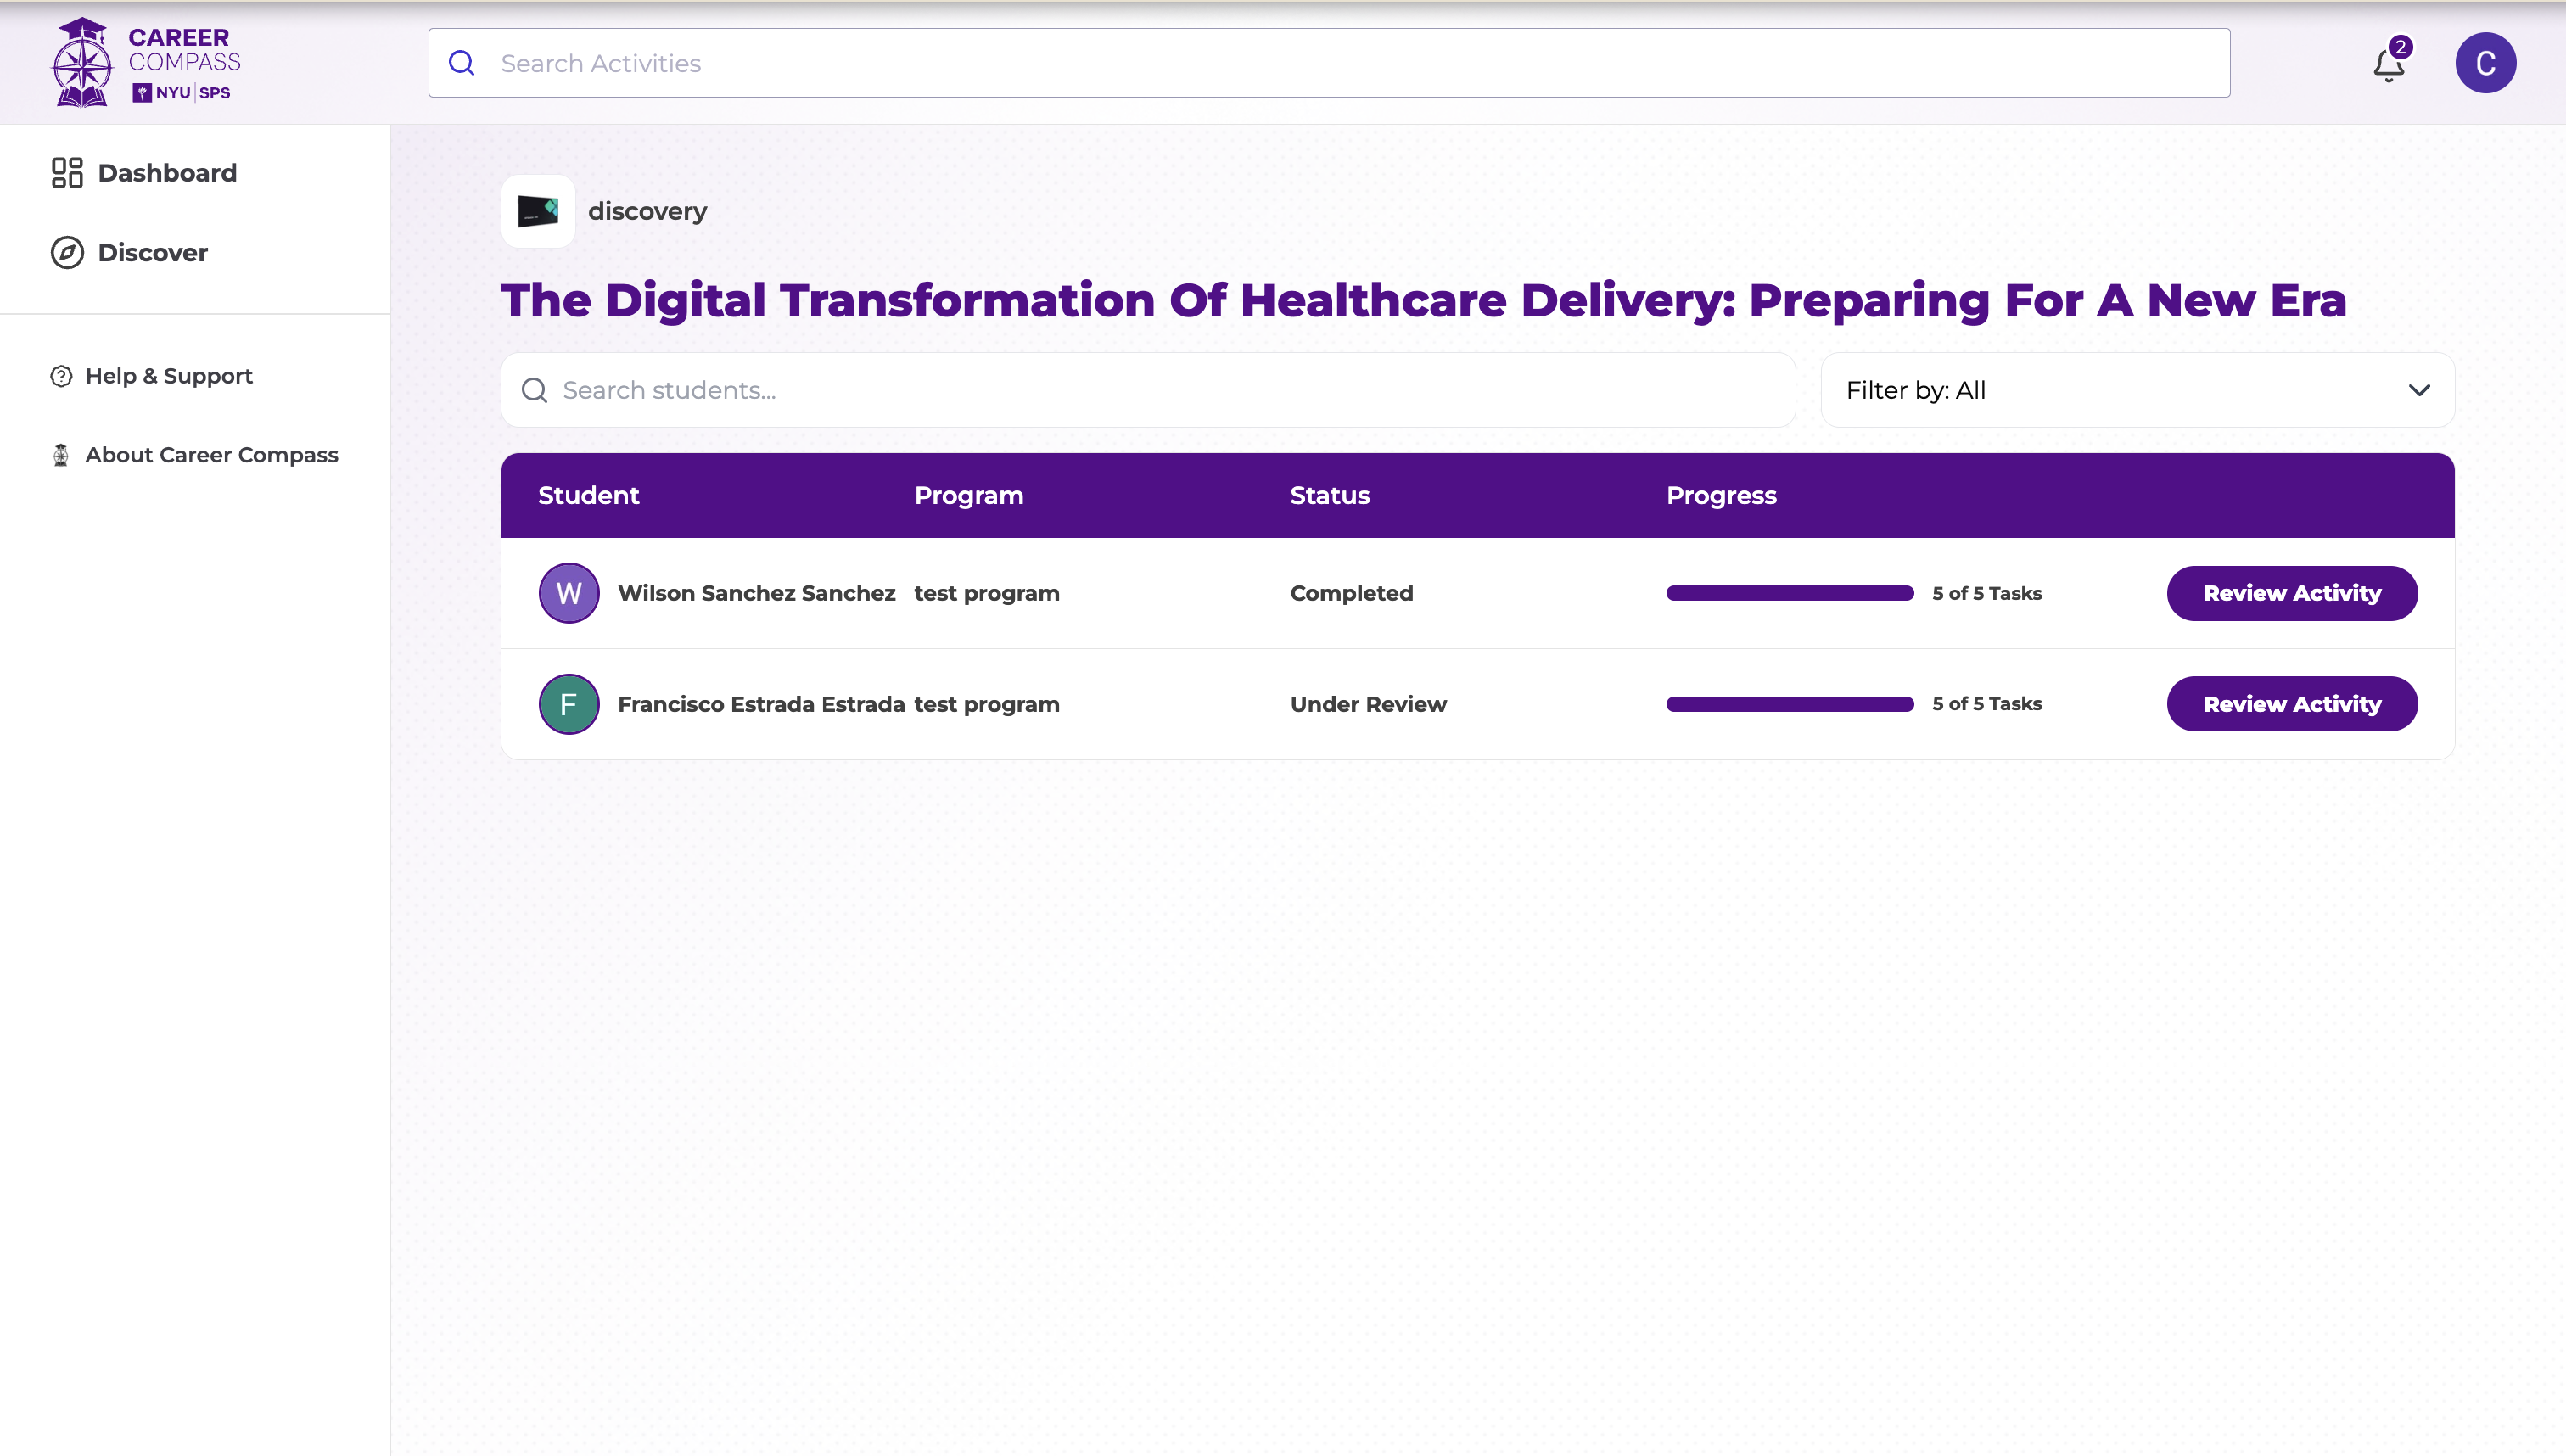This screenshot has width=2566, height=1456.
Task: Click Wilson's task progress bar
Action: pyautogui.click(x=1789, y=593)
